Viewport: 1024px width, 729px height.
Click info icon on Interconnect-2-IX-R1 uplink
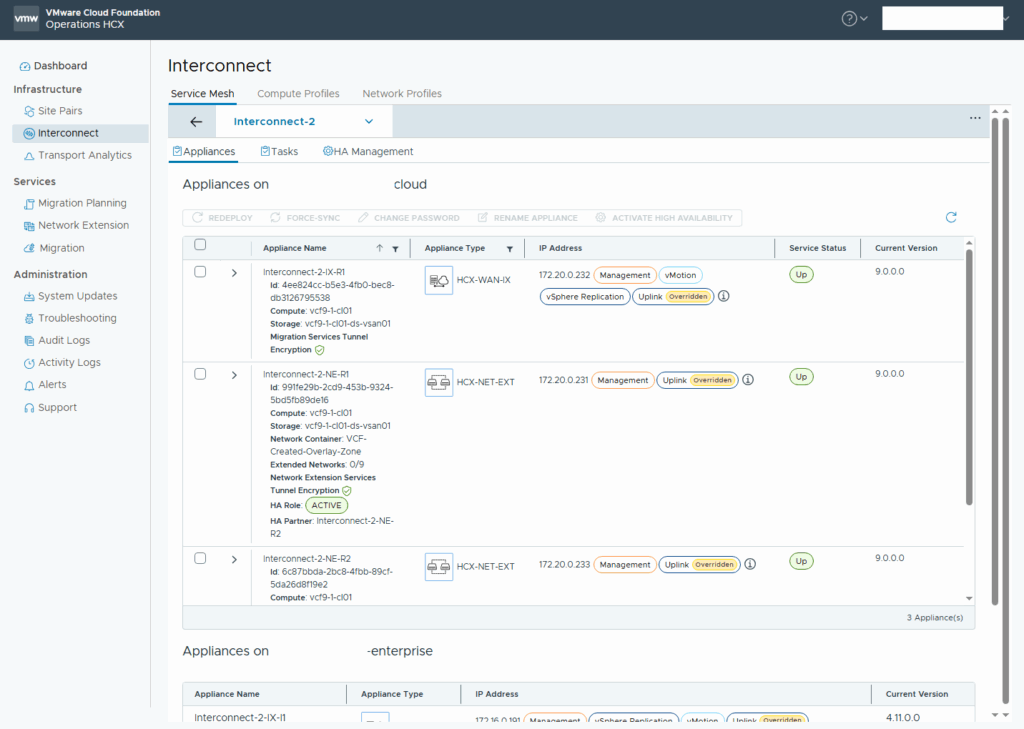pyautogui.click(x=724, y=296)
